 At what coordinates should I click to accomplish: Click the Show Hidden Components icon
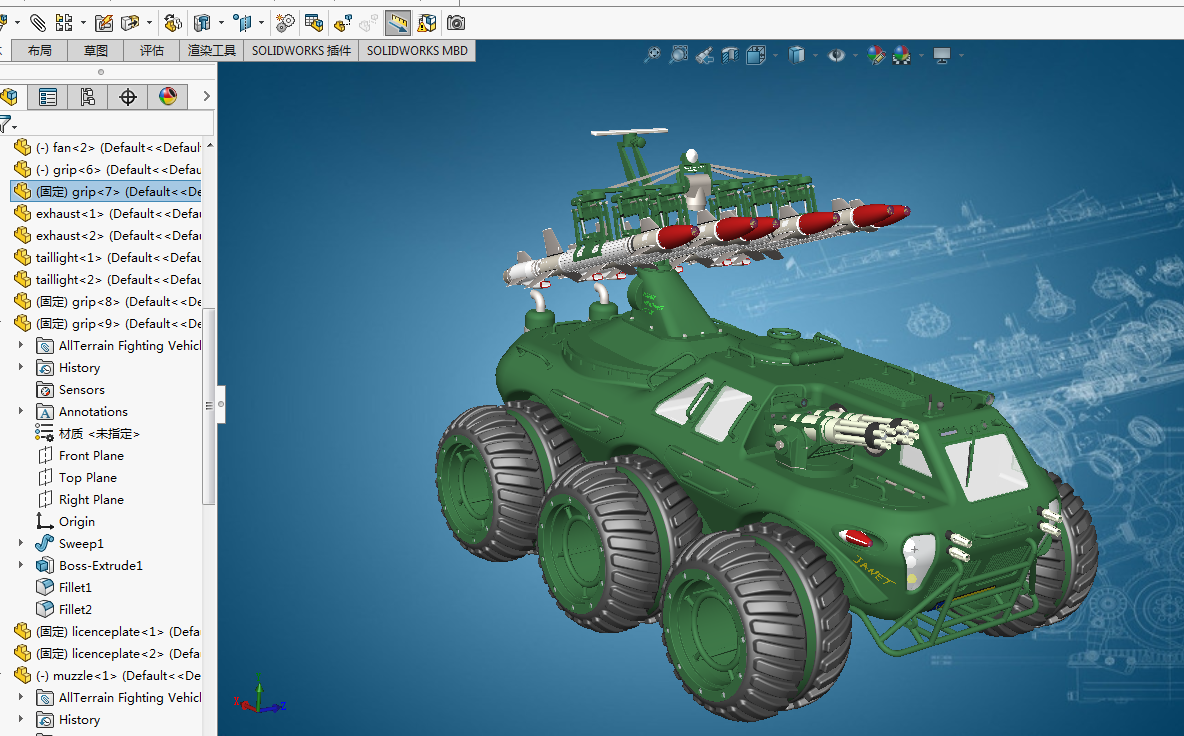click(173, 23)
